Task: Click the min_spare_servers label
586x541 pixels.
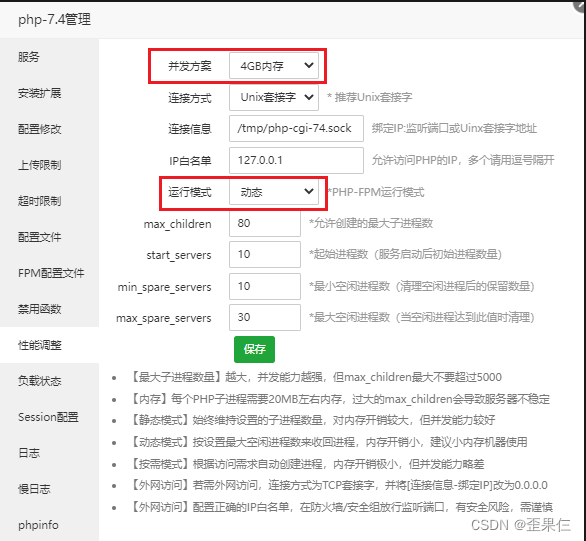Action: click(x=164, y=287)
